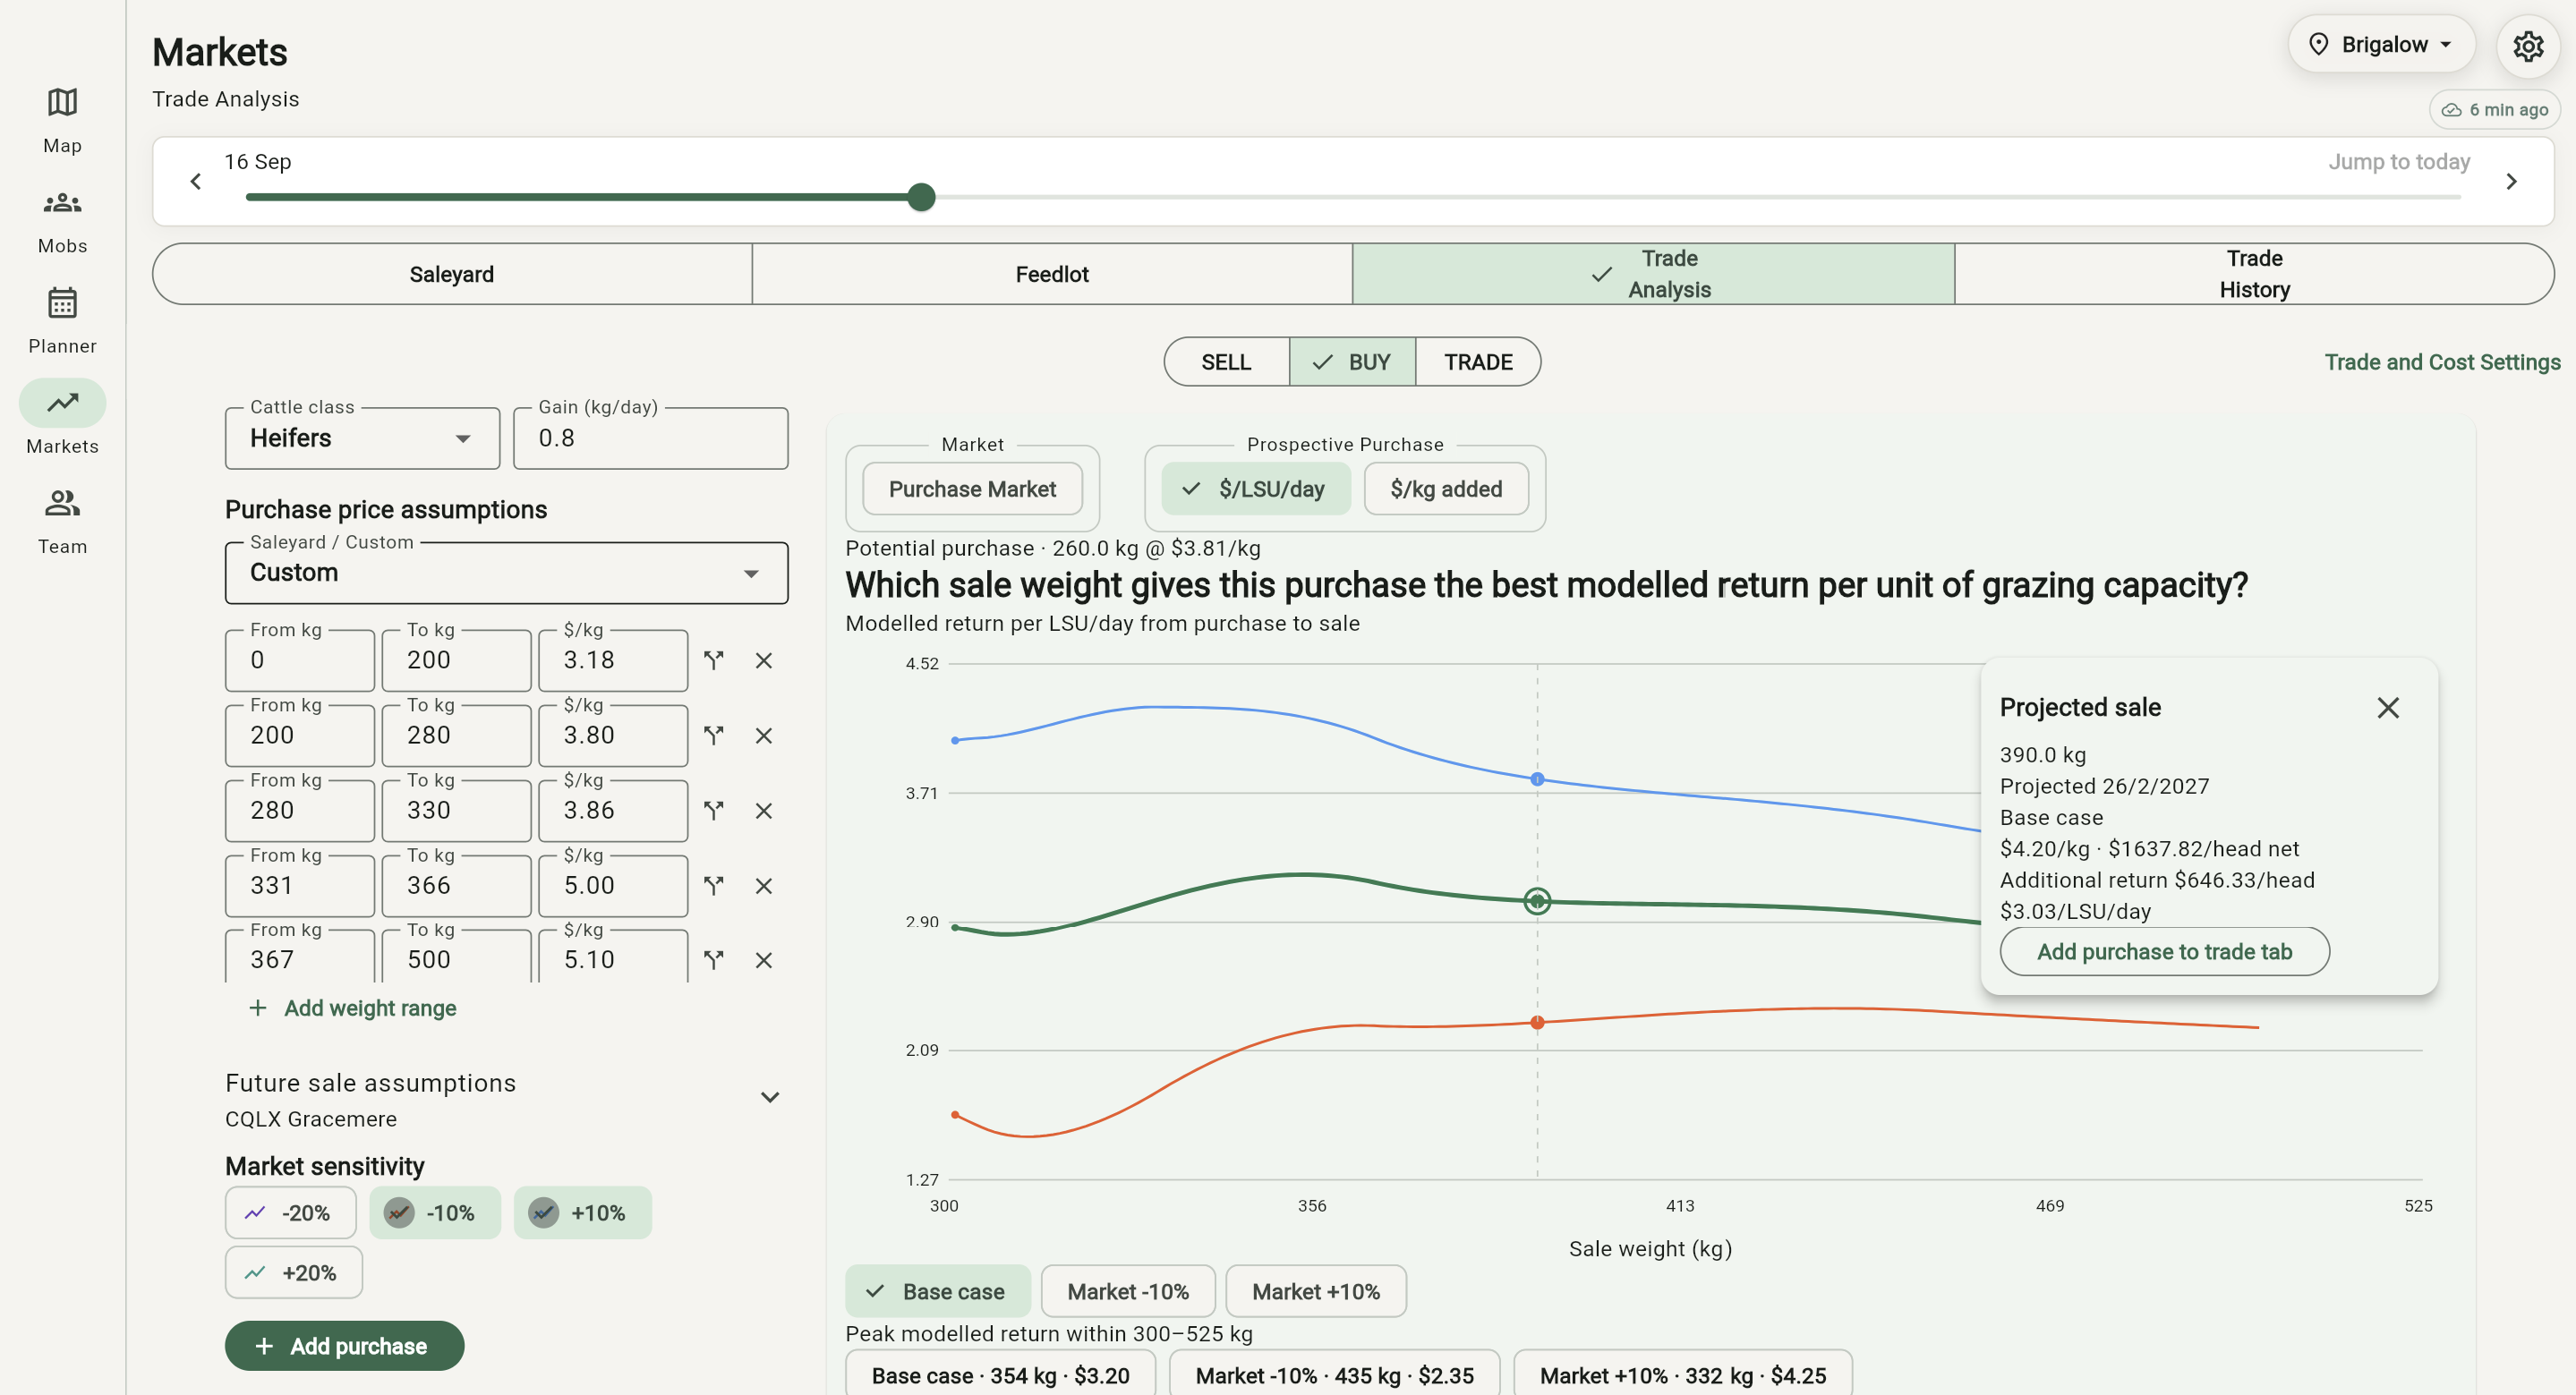The image size is (2576, 1395).
Task: Switch to the Trade Analysis tab
Action: coord(1653,274)
